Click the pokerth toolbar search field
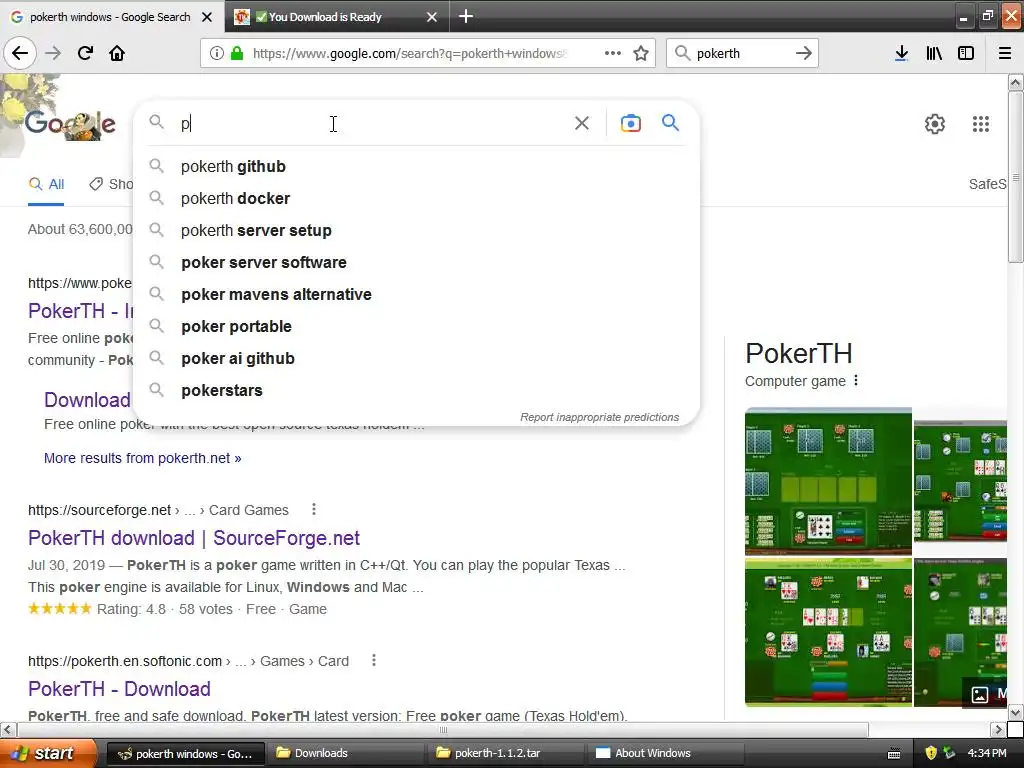 [x=741, y=53]
